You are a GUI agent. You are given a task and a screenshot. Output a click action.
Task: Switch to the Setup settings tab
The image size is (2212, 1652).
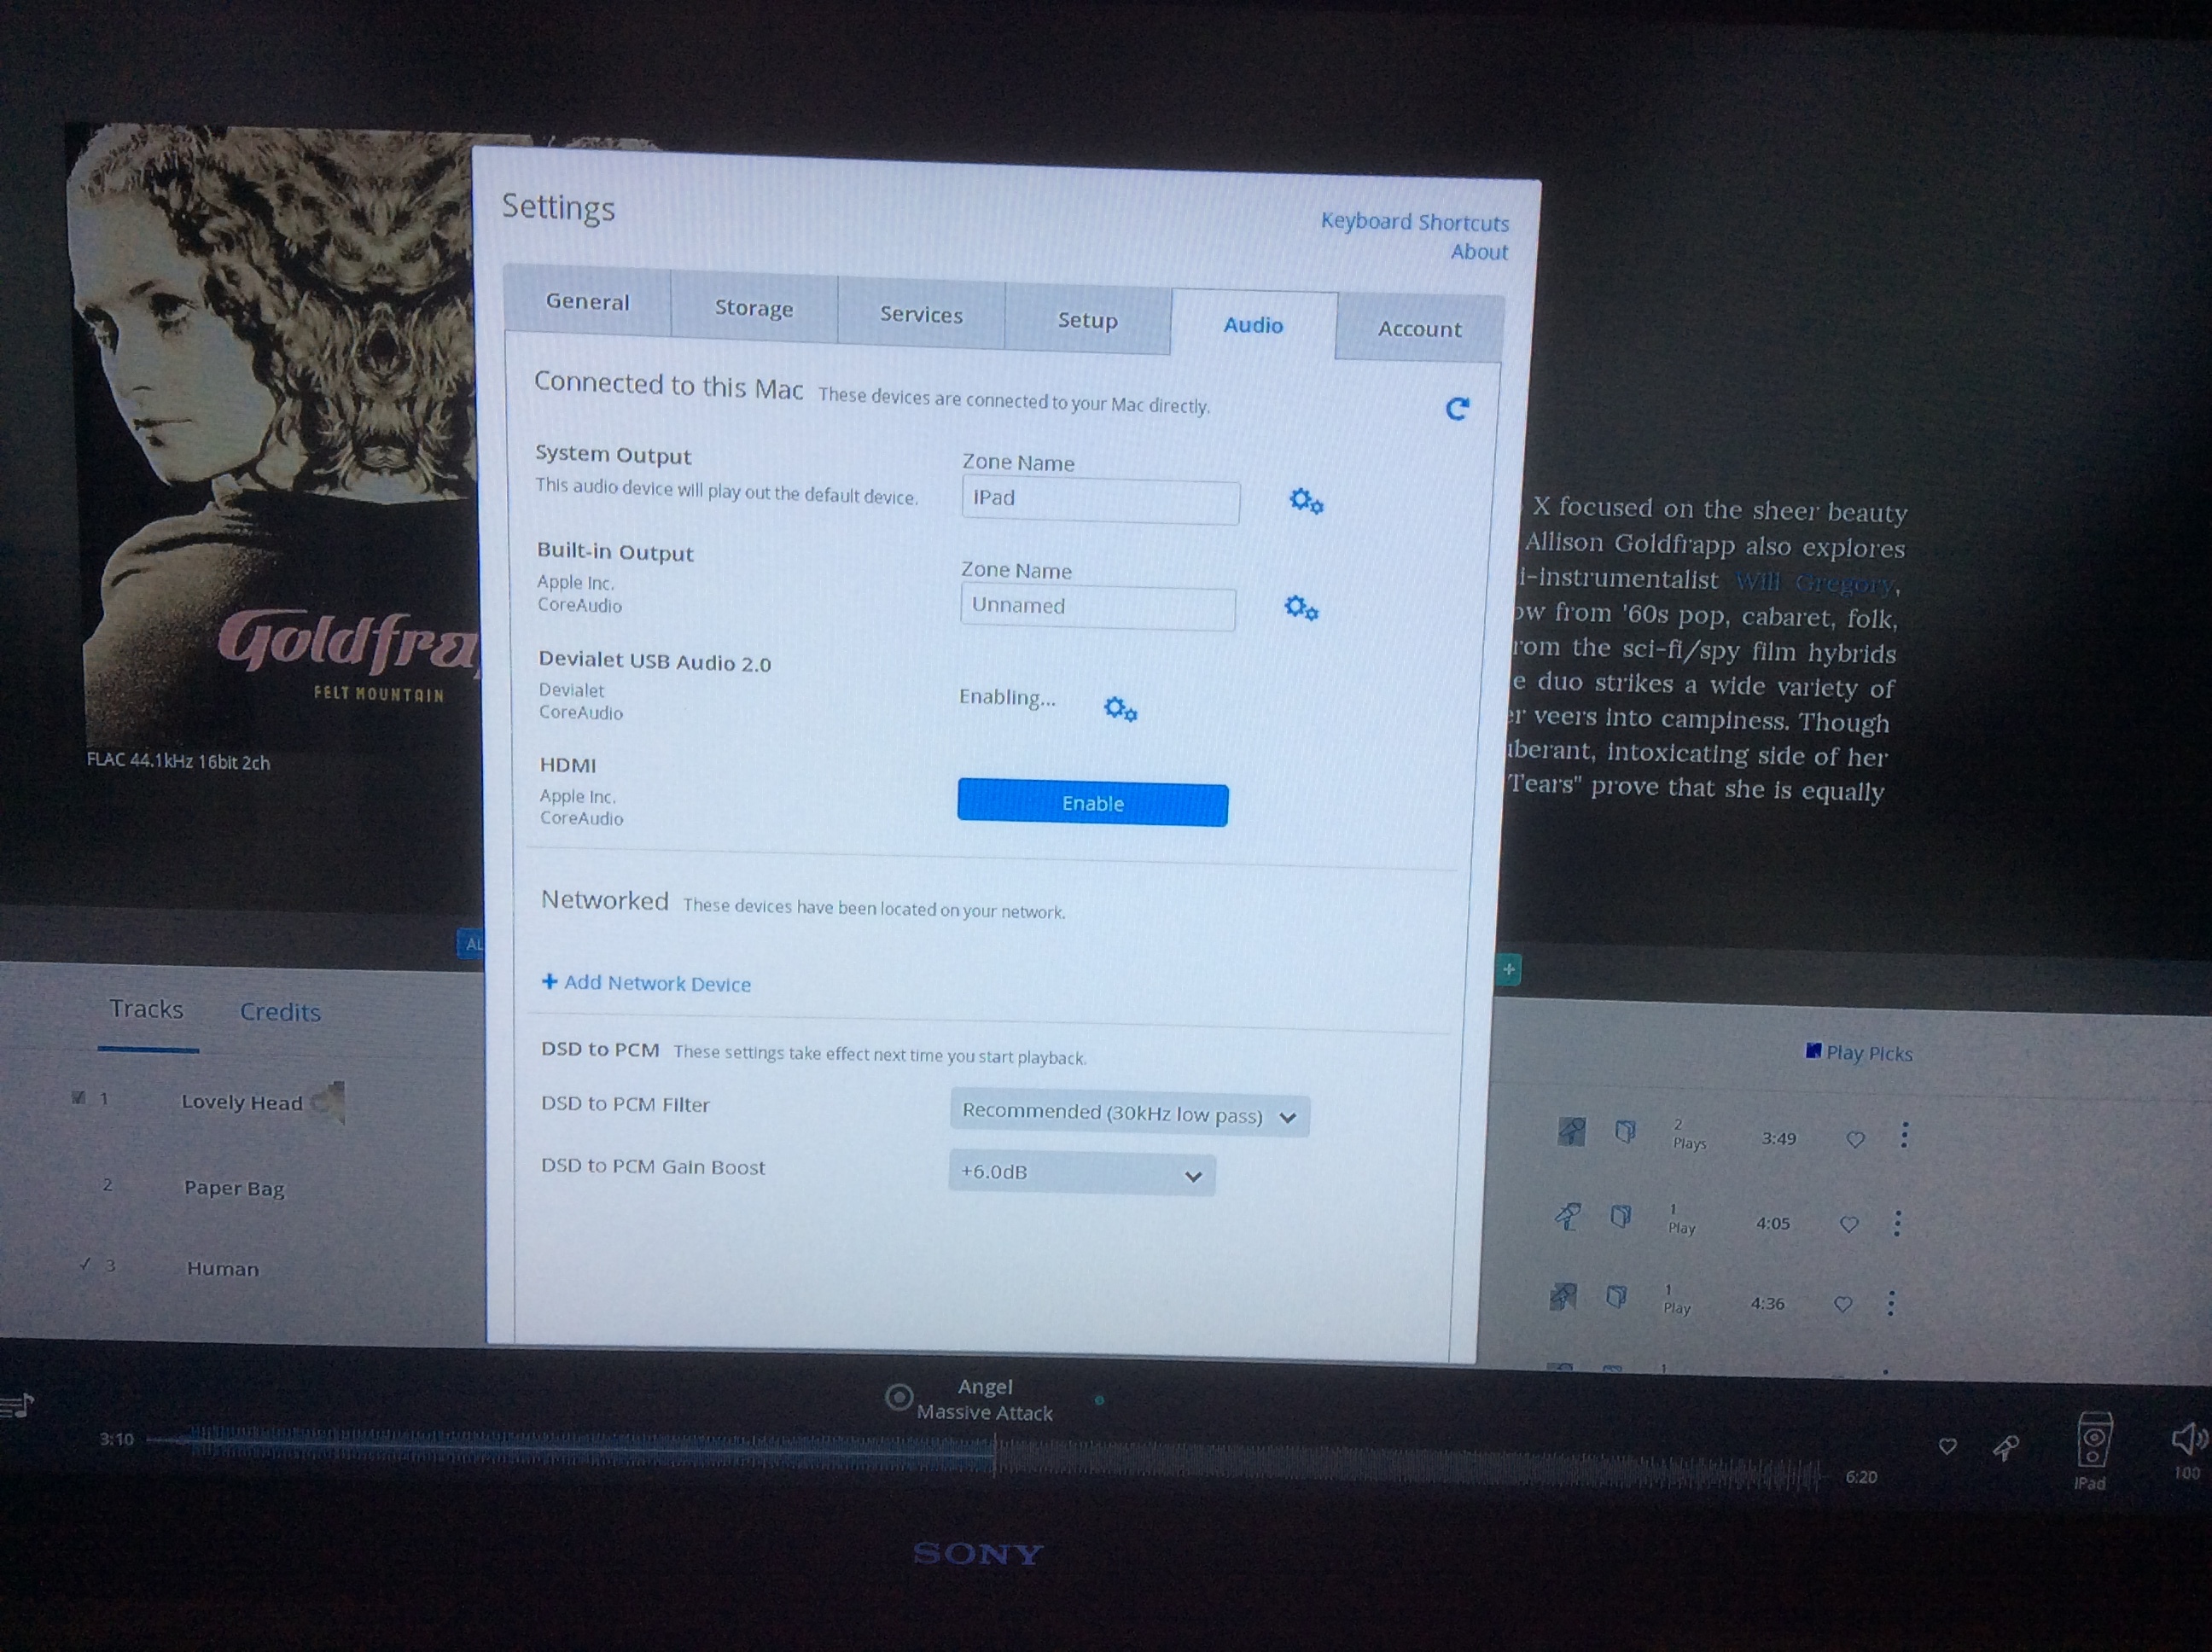coord(1087,320)
